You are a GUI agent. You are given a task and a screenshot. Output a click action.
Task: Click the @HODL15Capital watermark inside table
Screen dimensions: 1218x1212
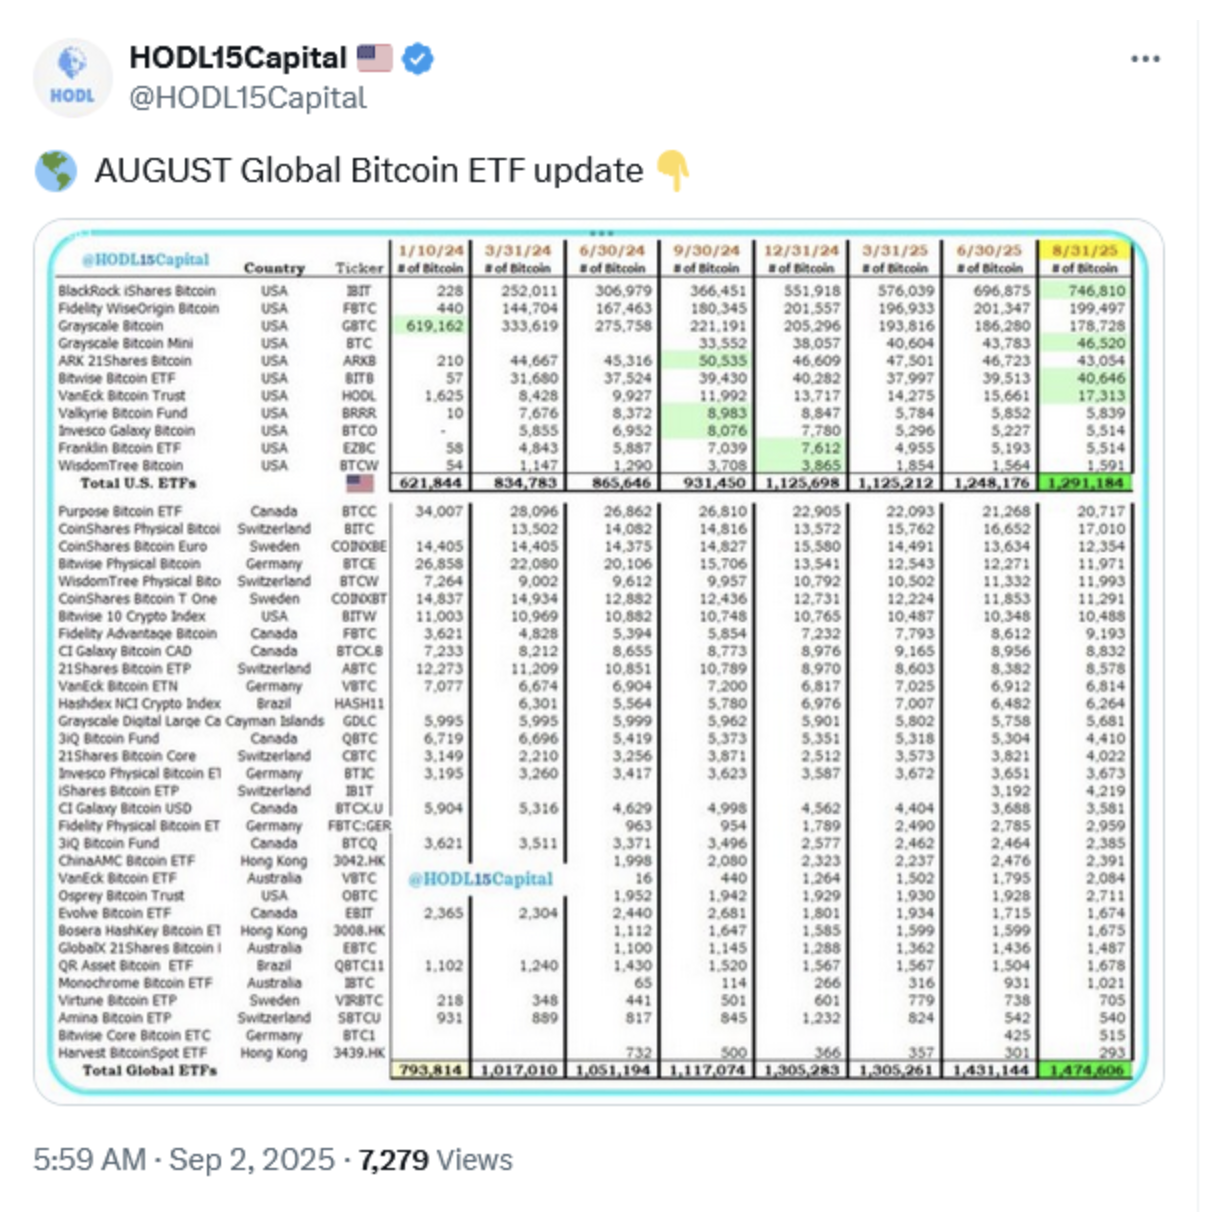pyautogui.click(x=481, y=879)
